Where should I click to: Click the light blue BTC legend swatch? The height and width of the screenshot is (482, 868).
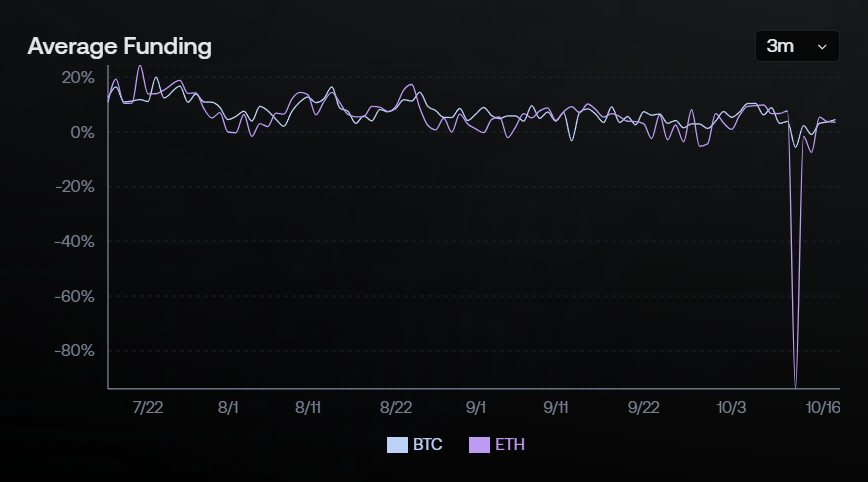click(x=397, y=445)
